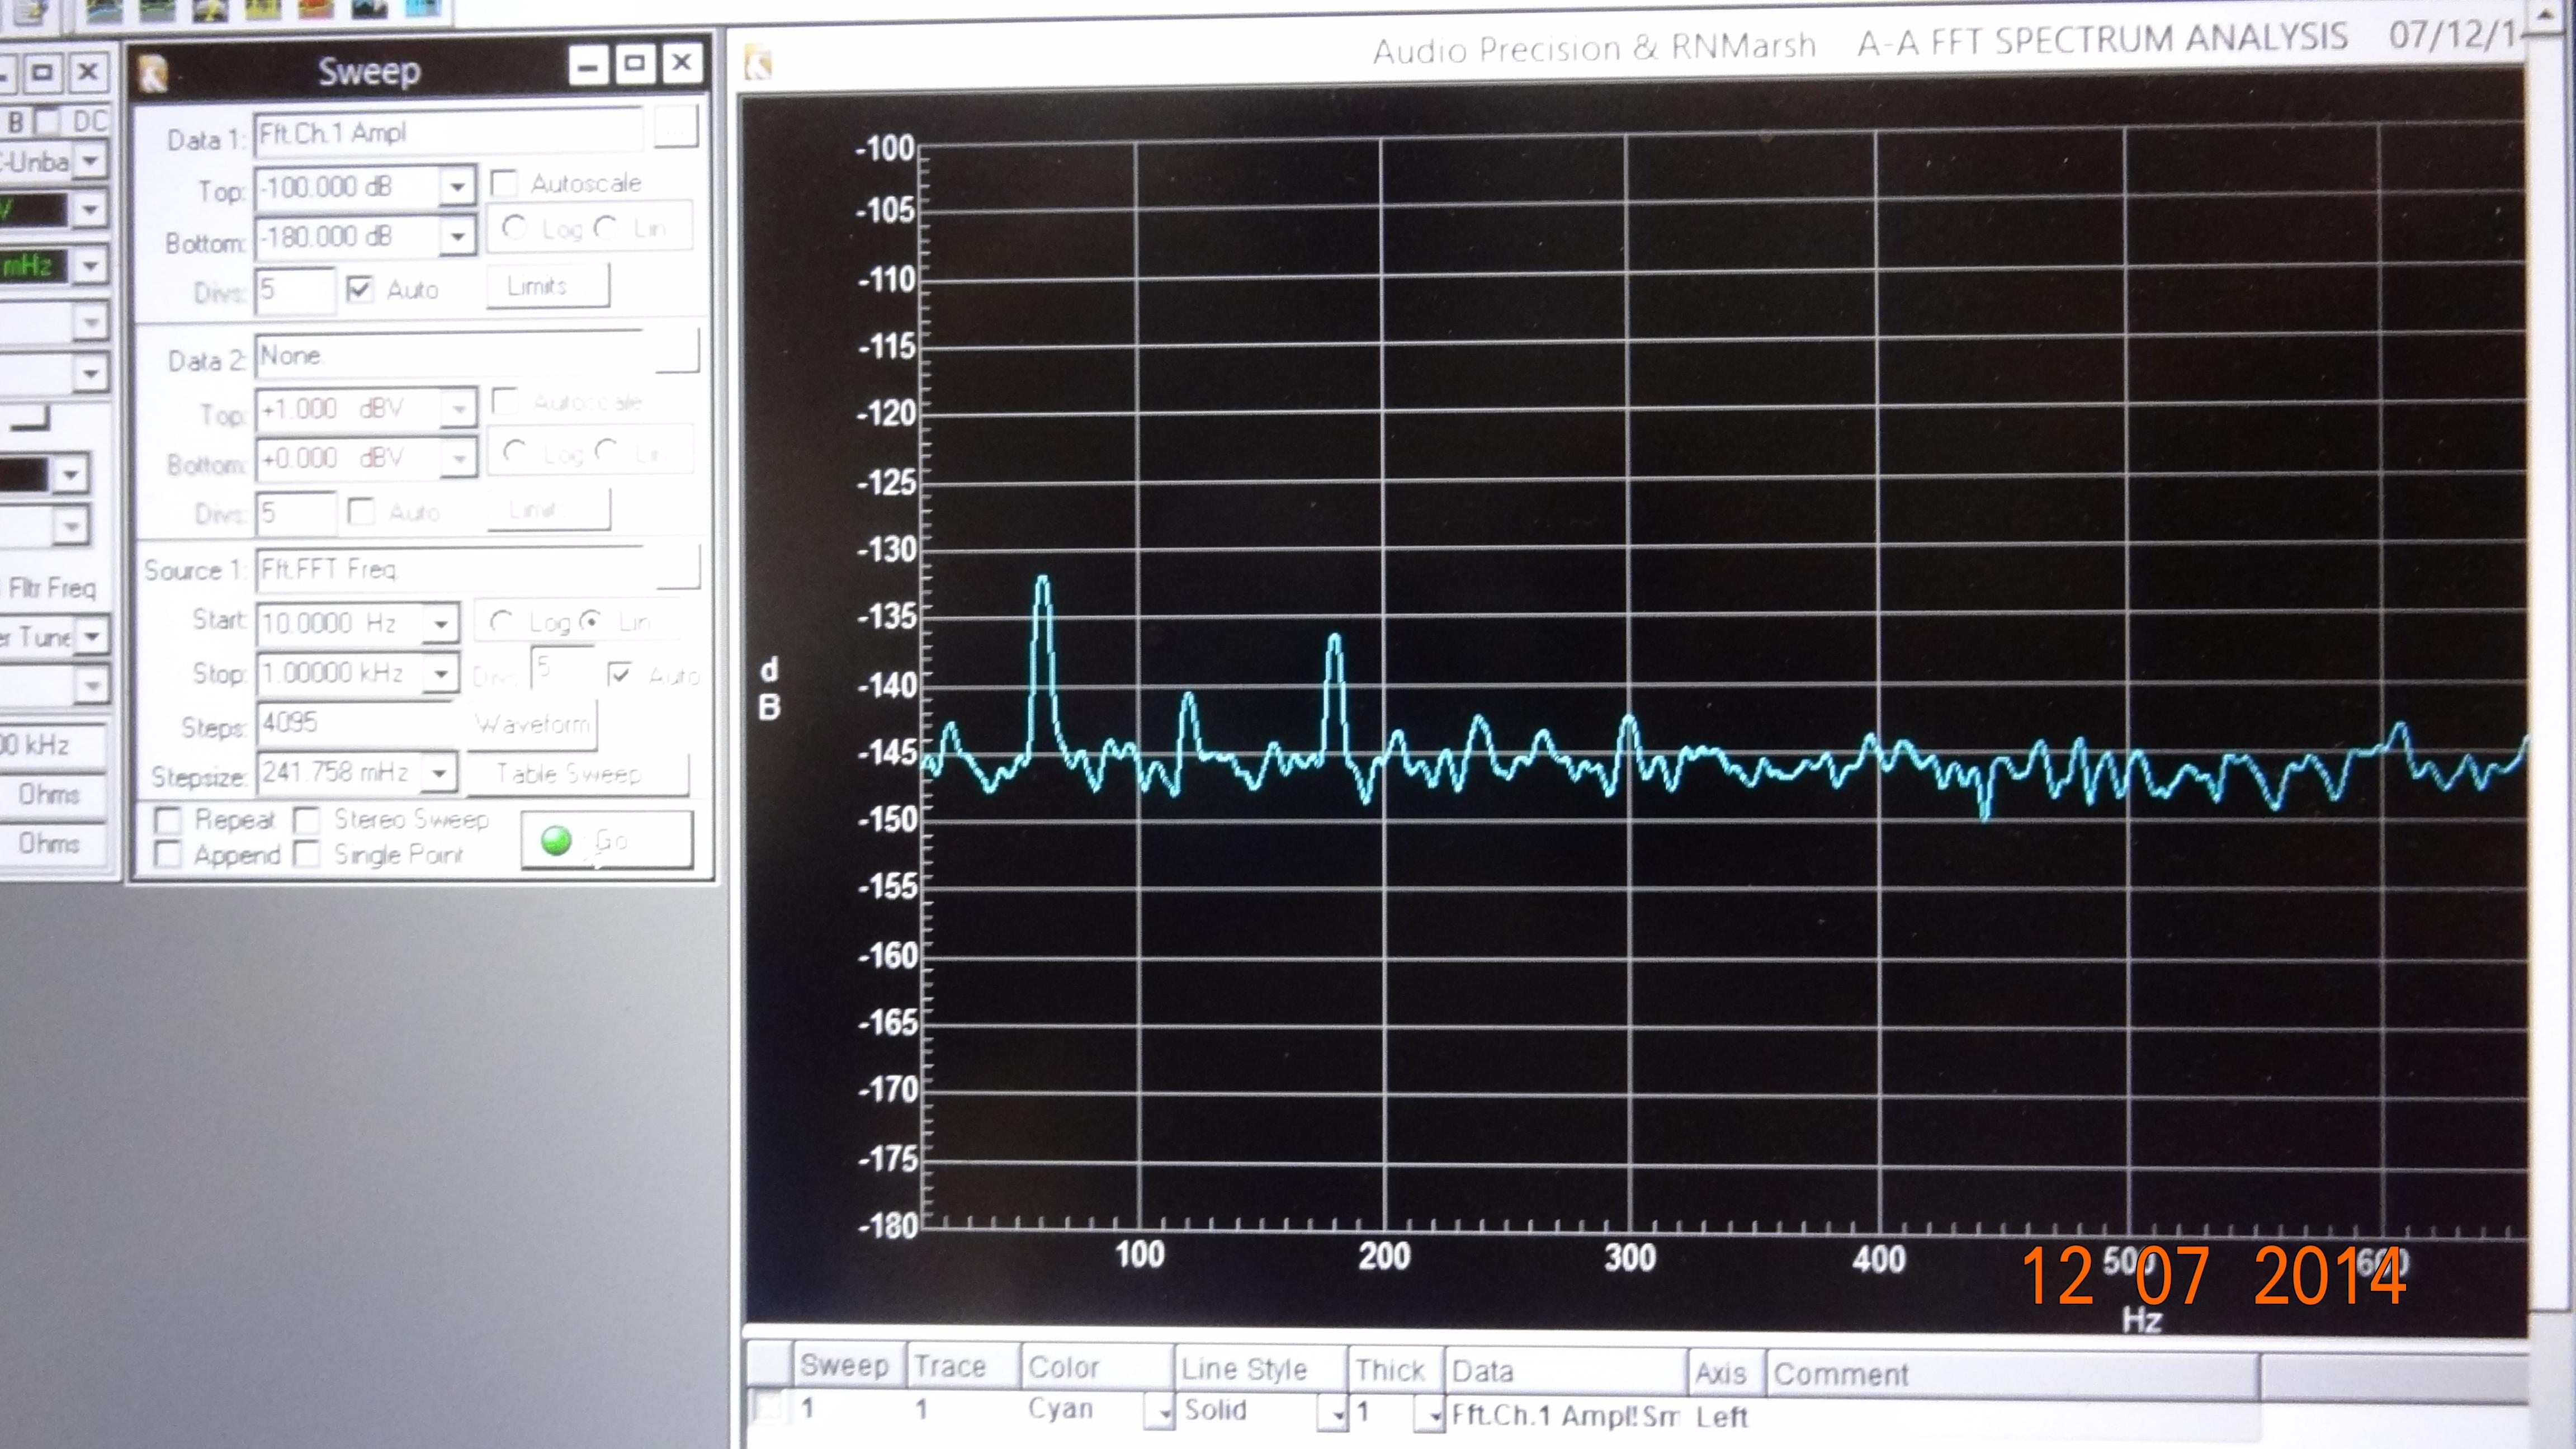2576x1449 pixels.
Task: Select Log radio for Data 1
Action: [x=515, y=228]
